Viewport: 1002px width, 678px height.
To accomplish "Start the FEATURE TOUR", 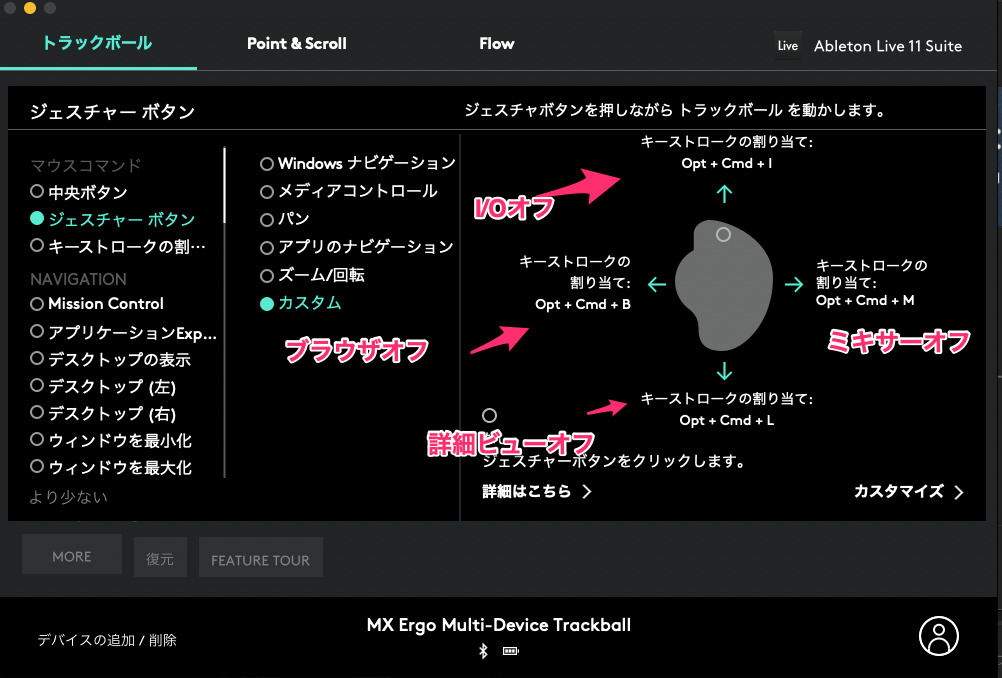I will [260, 560].
